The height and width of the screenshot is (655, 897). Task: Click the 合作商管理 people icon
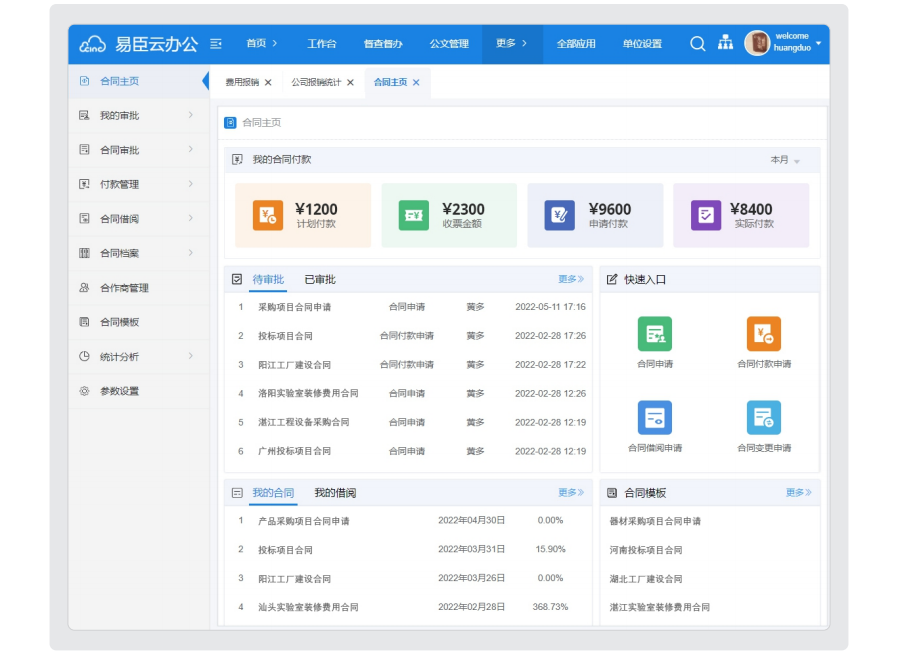(84, 288)
